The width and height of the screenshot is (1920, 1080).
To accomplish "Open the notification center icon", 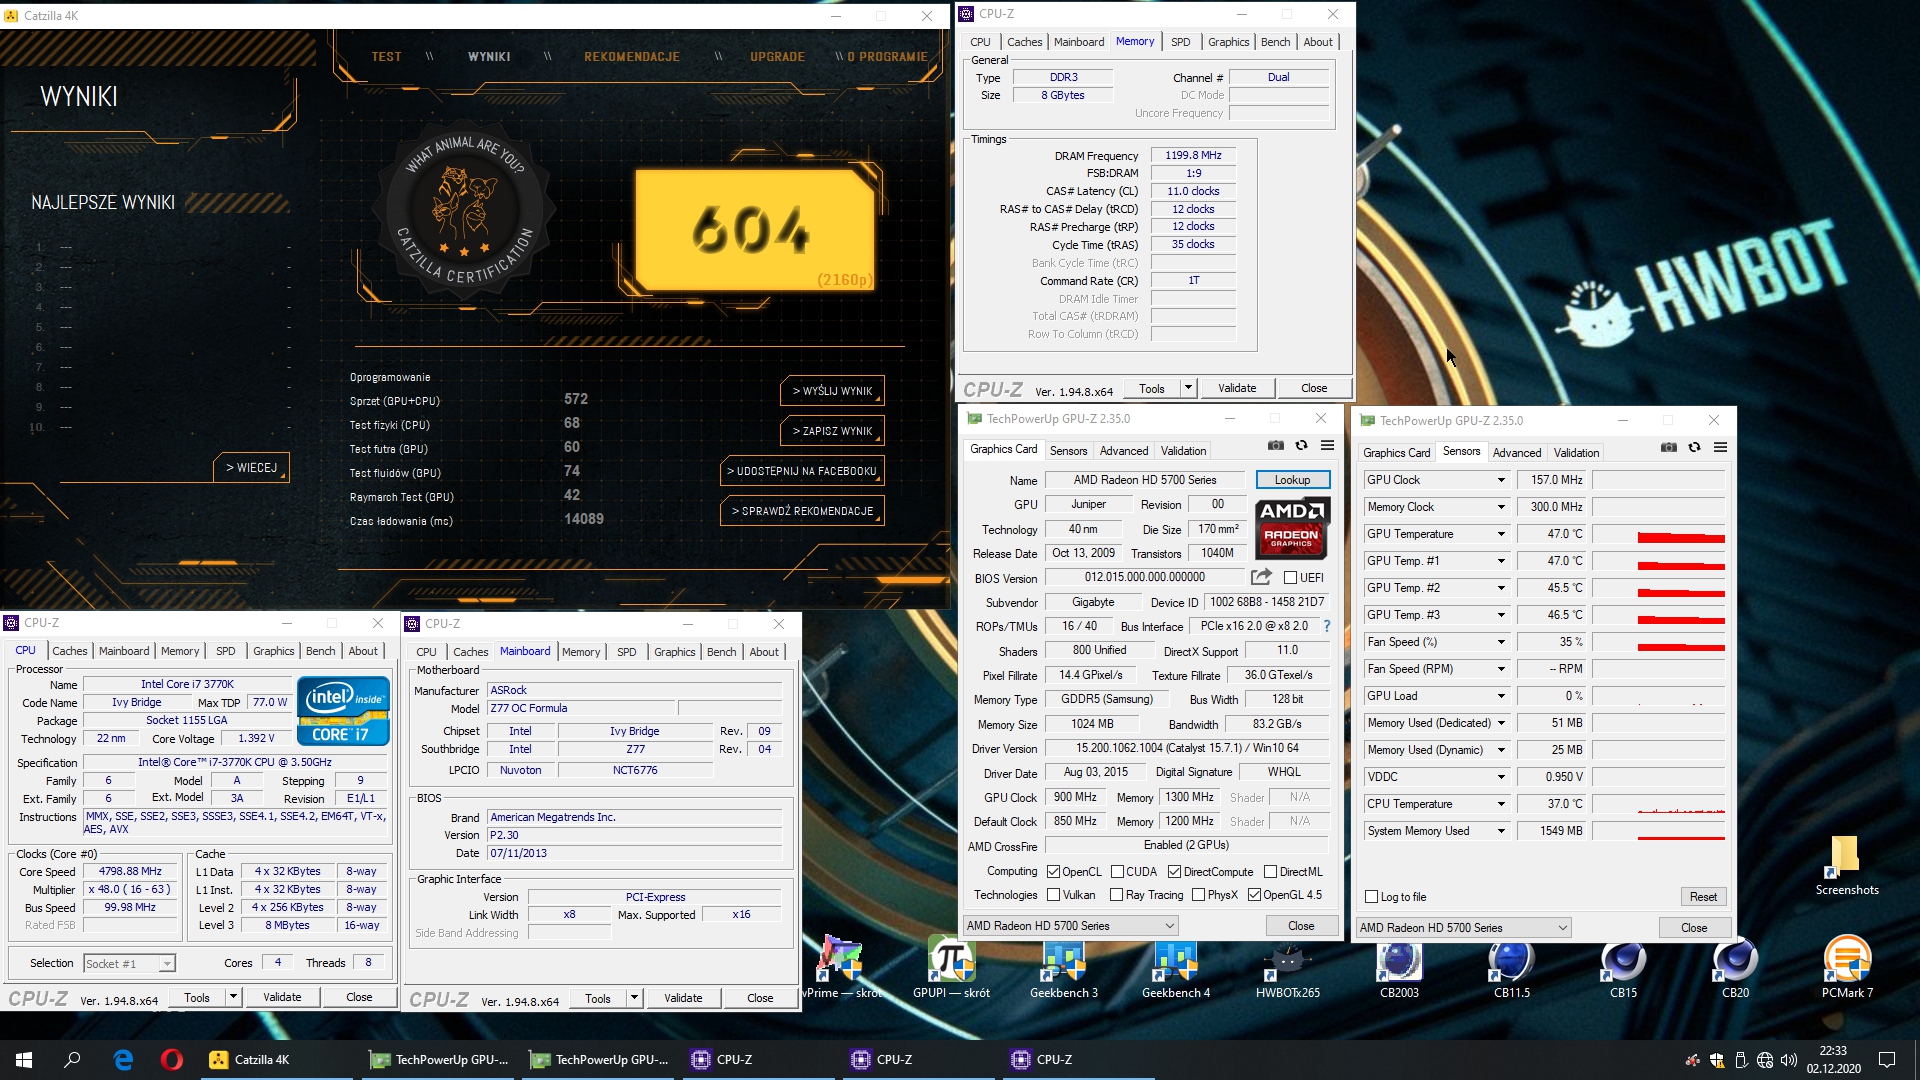I will click(x=1887, y=1060).
